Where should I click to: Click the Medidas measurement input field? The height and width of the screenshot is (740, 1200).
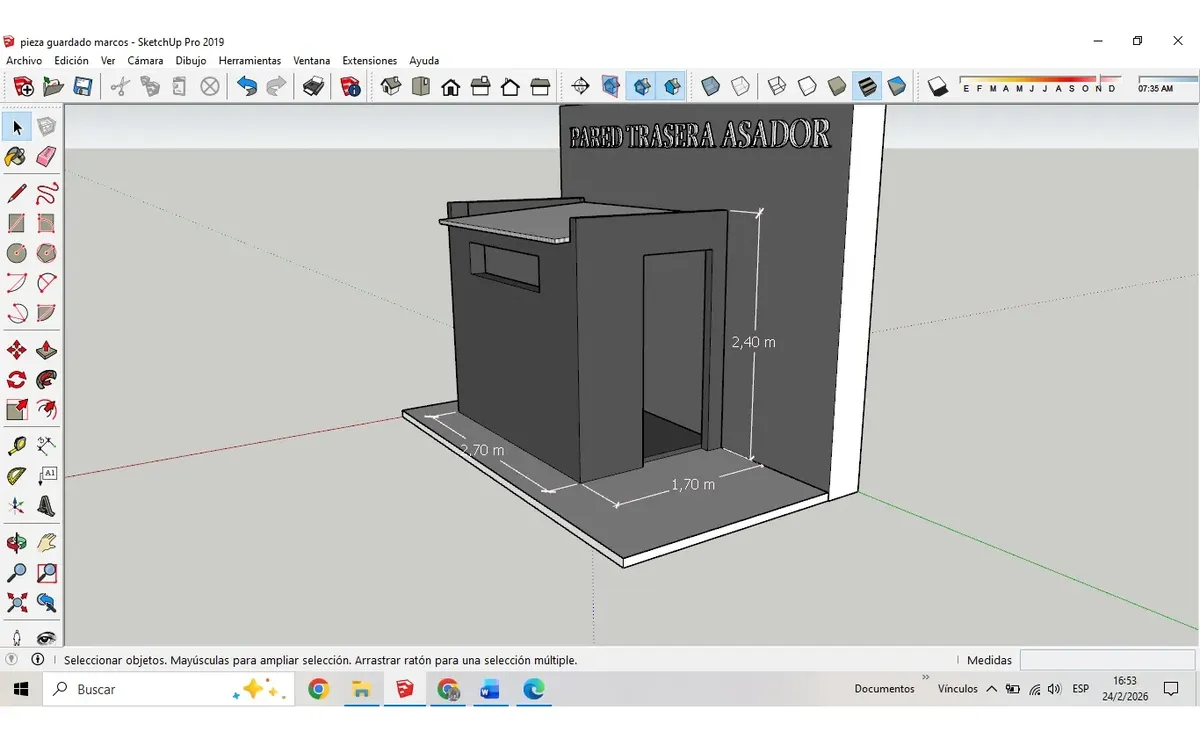pos(1105,660)
